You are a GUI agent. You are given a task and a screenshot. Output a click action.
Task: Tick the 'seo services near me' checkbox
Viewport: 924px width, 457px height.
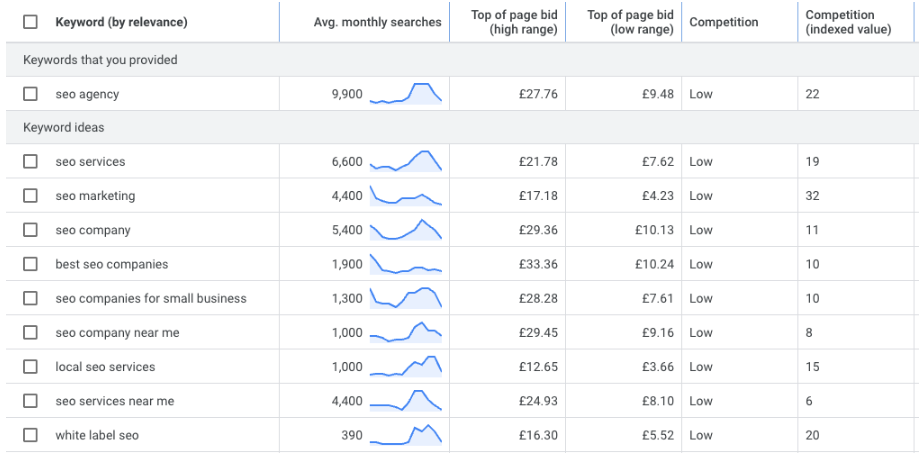[30, 400]
